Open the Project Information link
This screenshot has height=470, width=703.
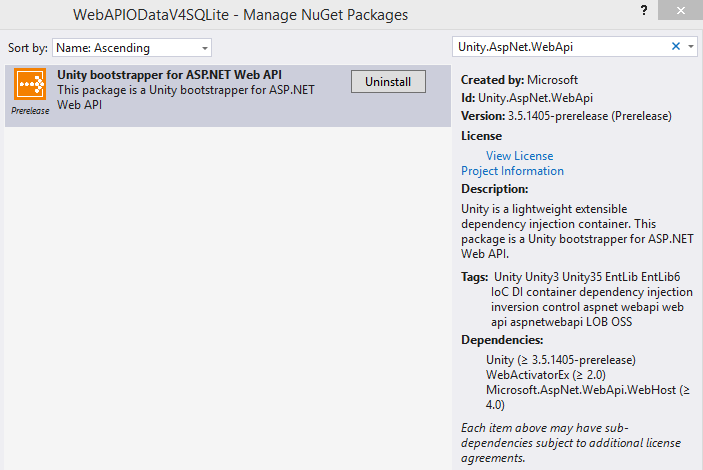click(512, 171)
